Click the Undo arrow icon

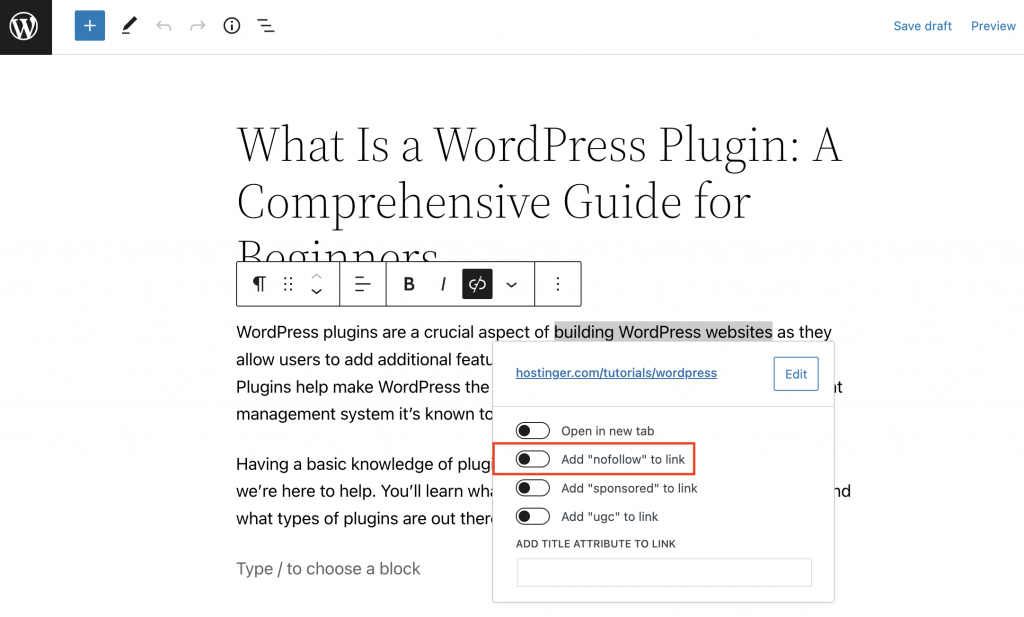coord(163,25)
